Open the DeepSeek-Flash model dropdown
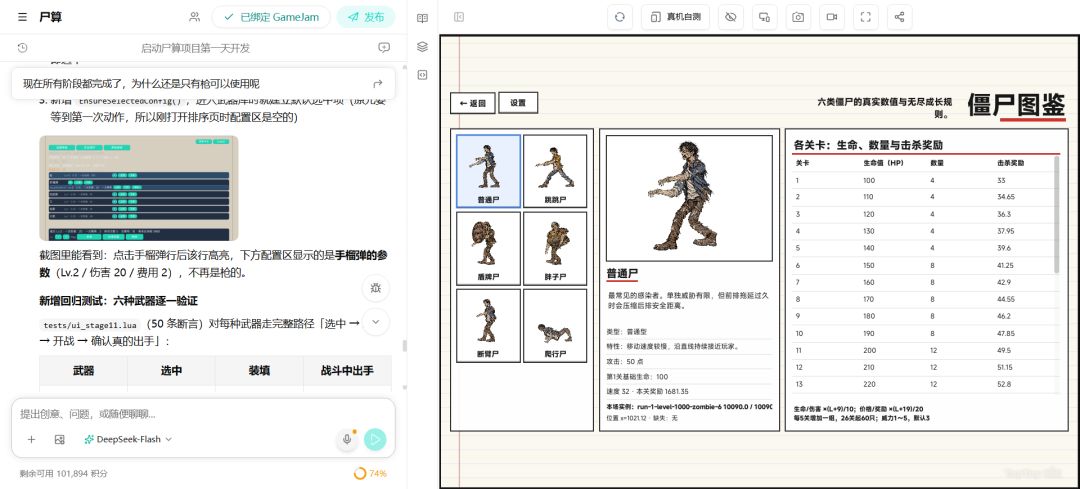This screenshot has width=1080, height=489. point(128,439)
